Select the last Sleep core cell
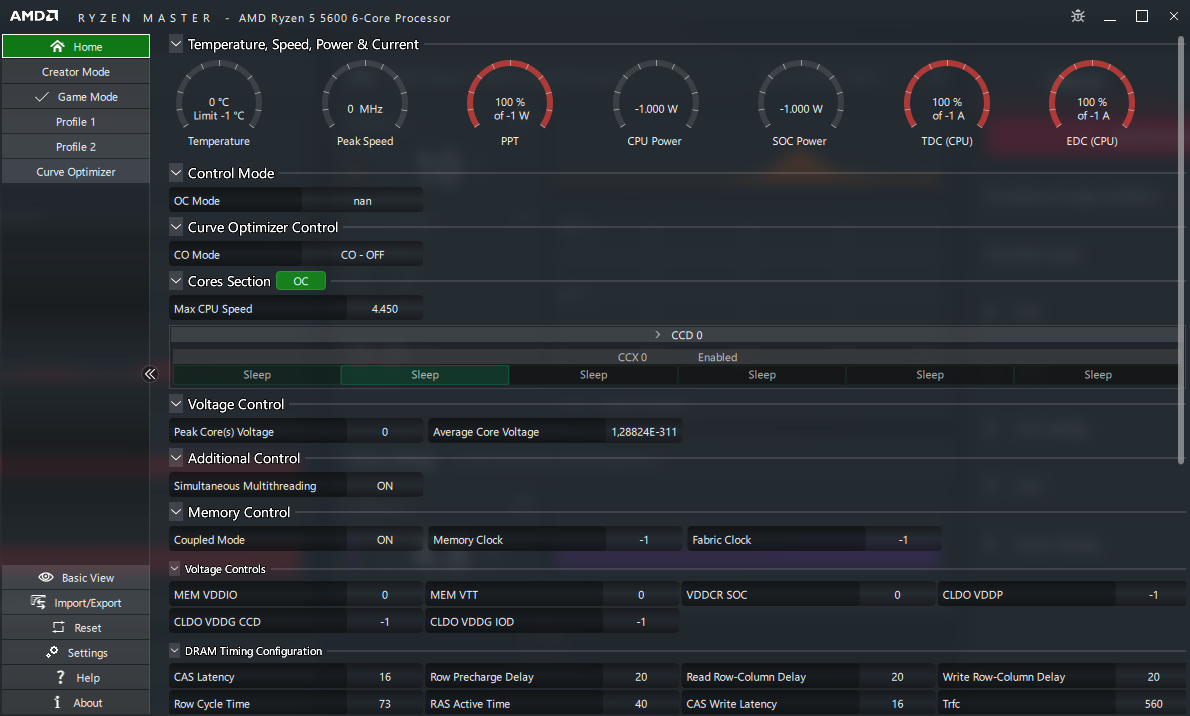 pyautogui.click(x=1097, y=374)
